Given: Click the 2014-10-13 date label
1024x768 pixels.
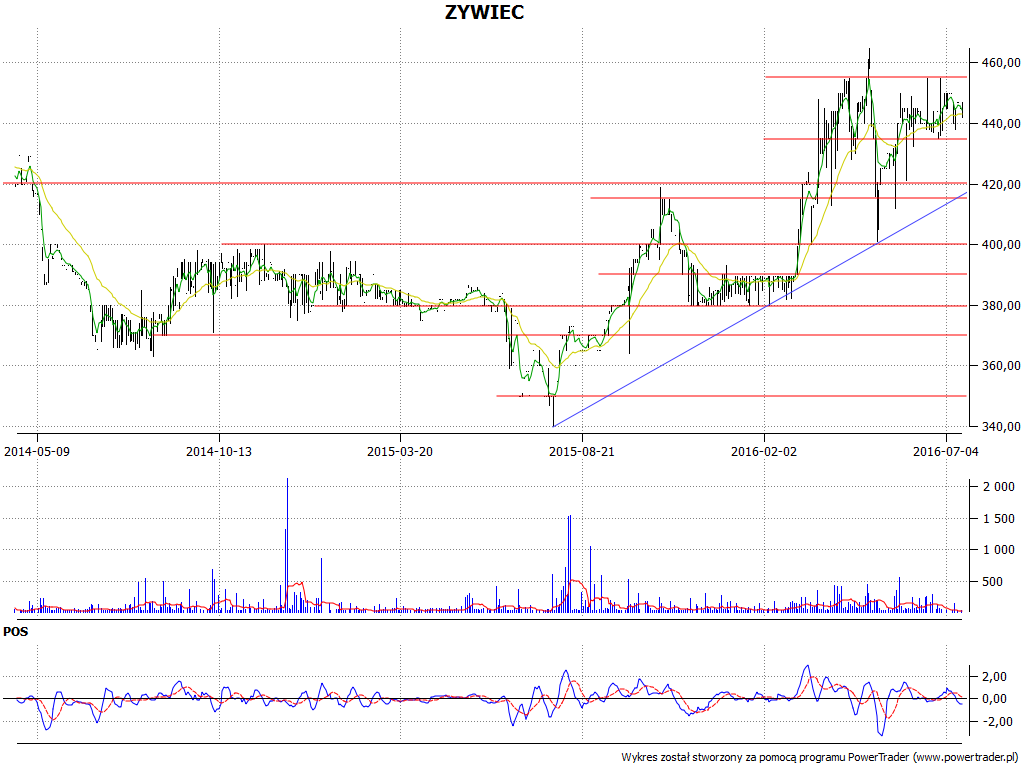Looking at the screenshot, I should point(219,451).
